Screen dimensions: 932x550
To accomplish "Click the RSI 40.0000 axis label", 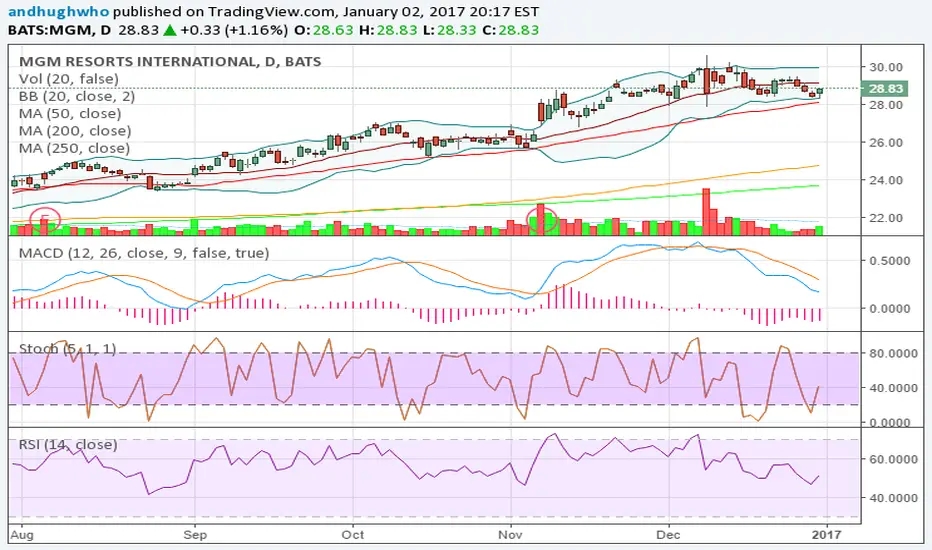I will pos(893,498).
